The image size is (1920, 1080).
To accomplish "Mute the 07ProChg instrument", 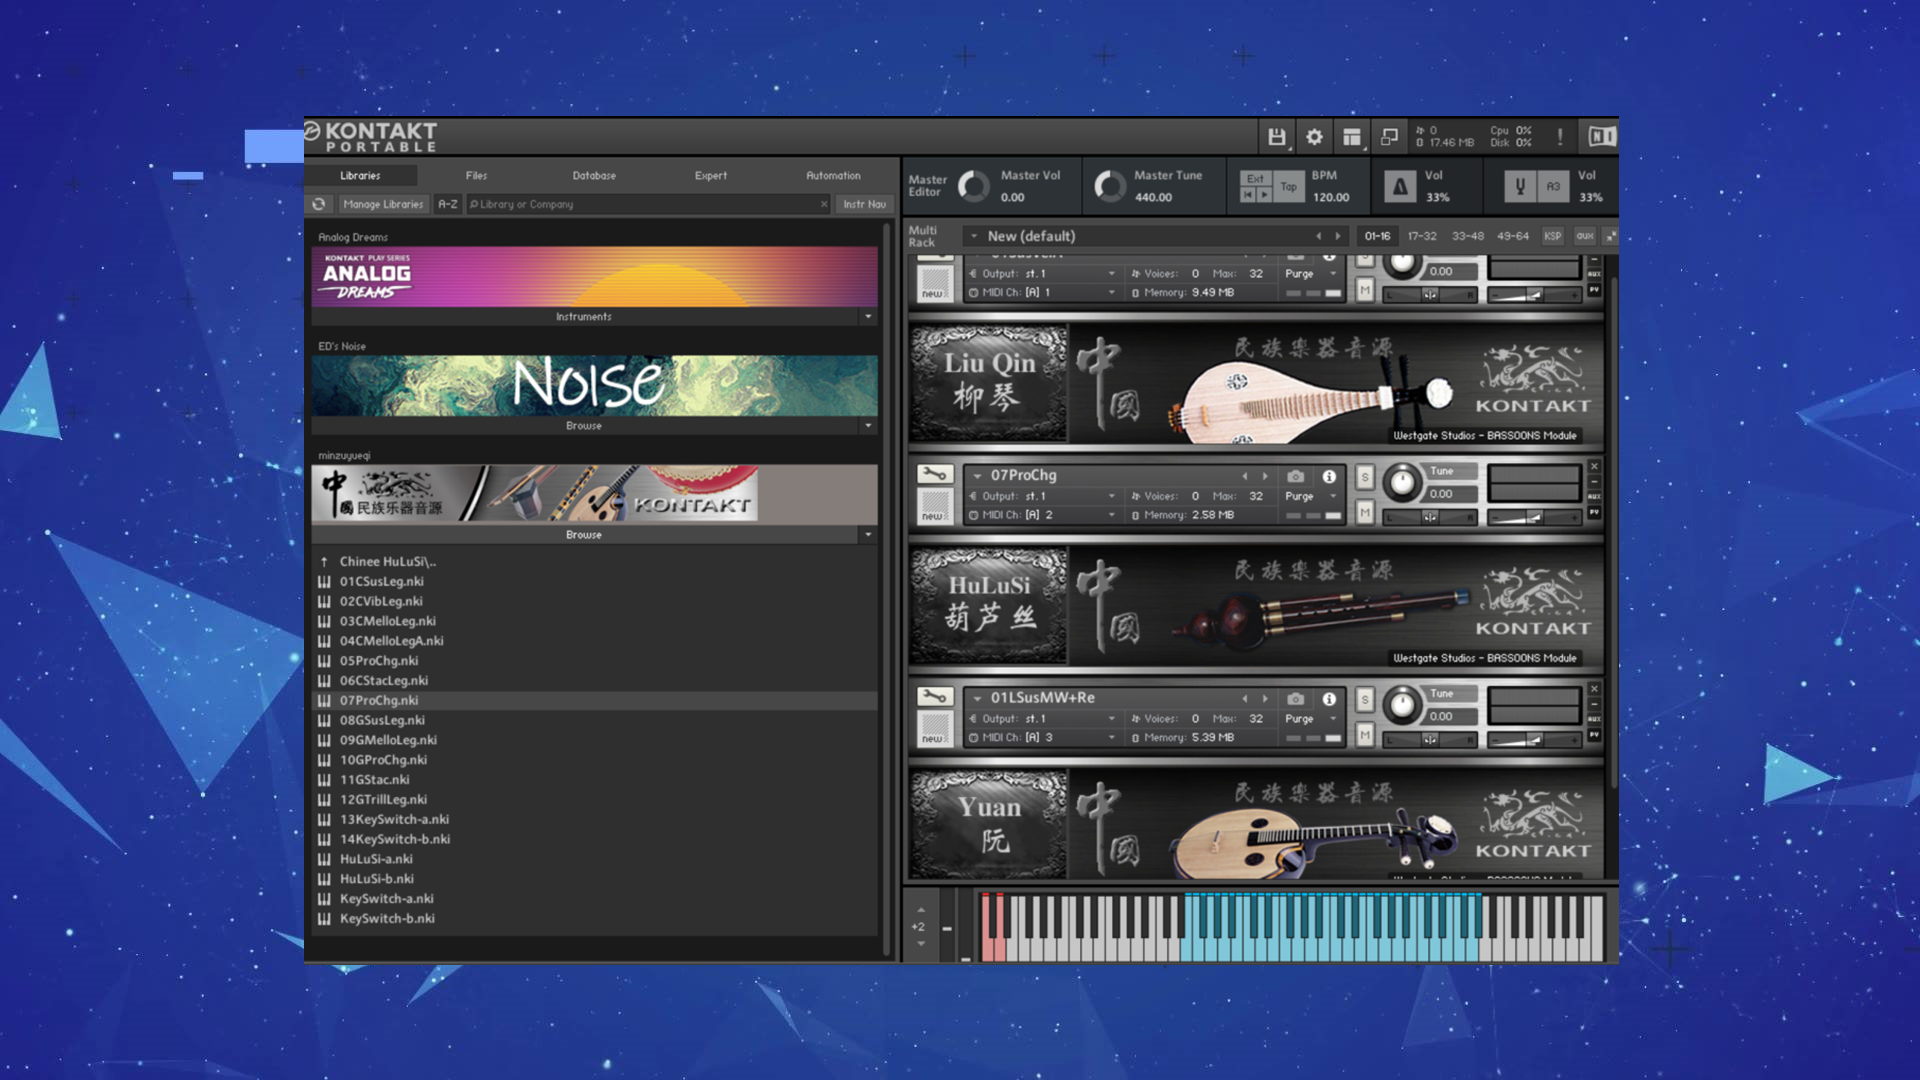I will coord(1364,513).
